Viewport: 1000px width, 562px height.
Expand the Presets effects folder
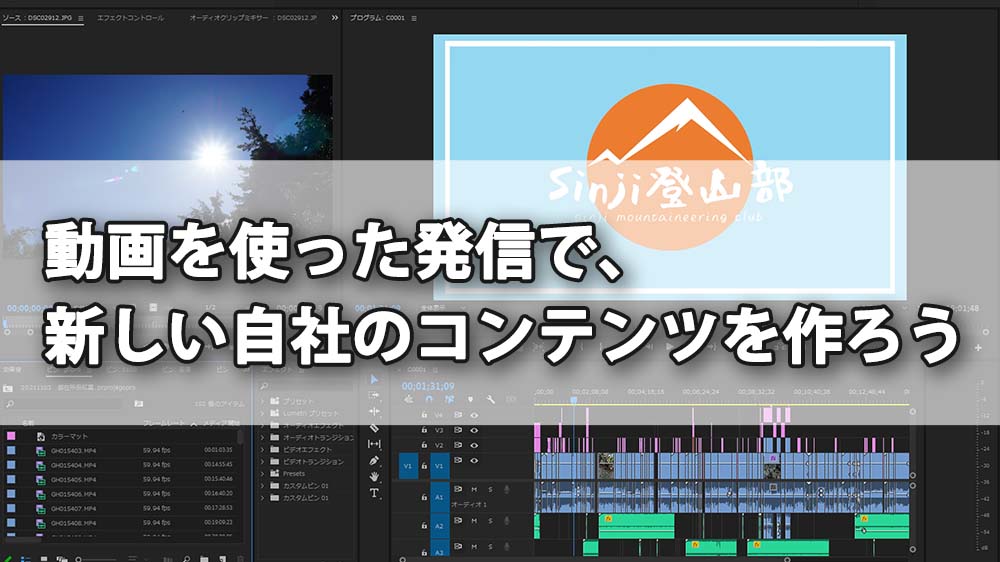[262, 474]
